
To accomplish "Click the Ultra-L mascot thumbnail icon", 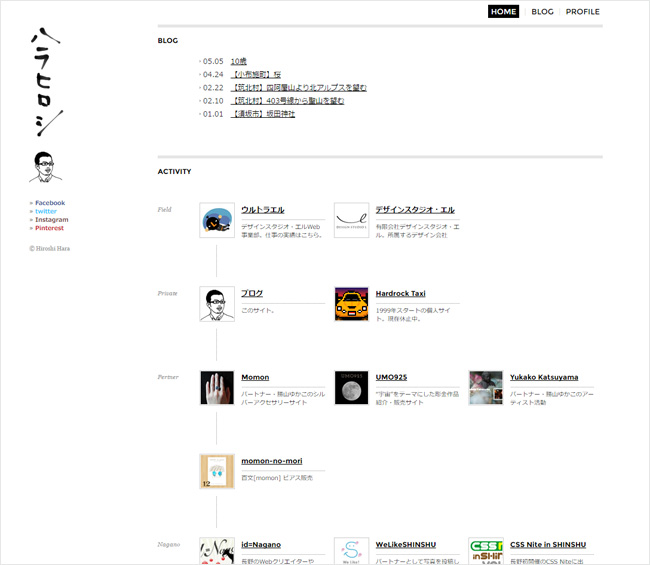I will tap(217, 220).
